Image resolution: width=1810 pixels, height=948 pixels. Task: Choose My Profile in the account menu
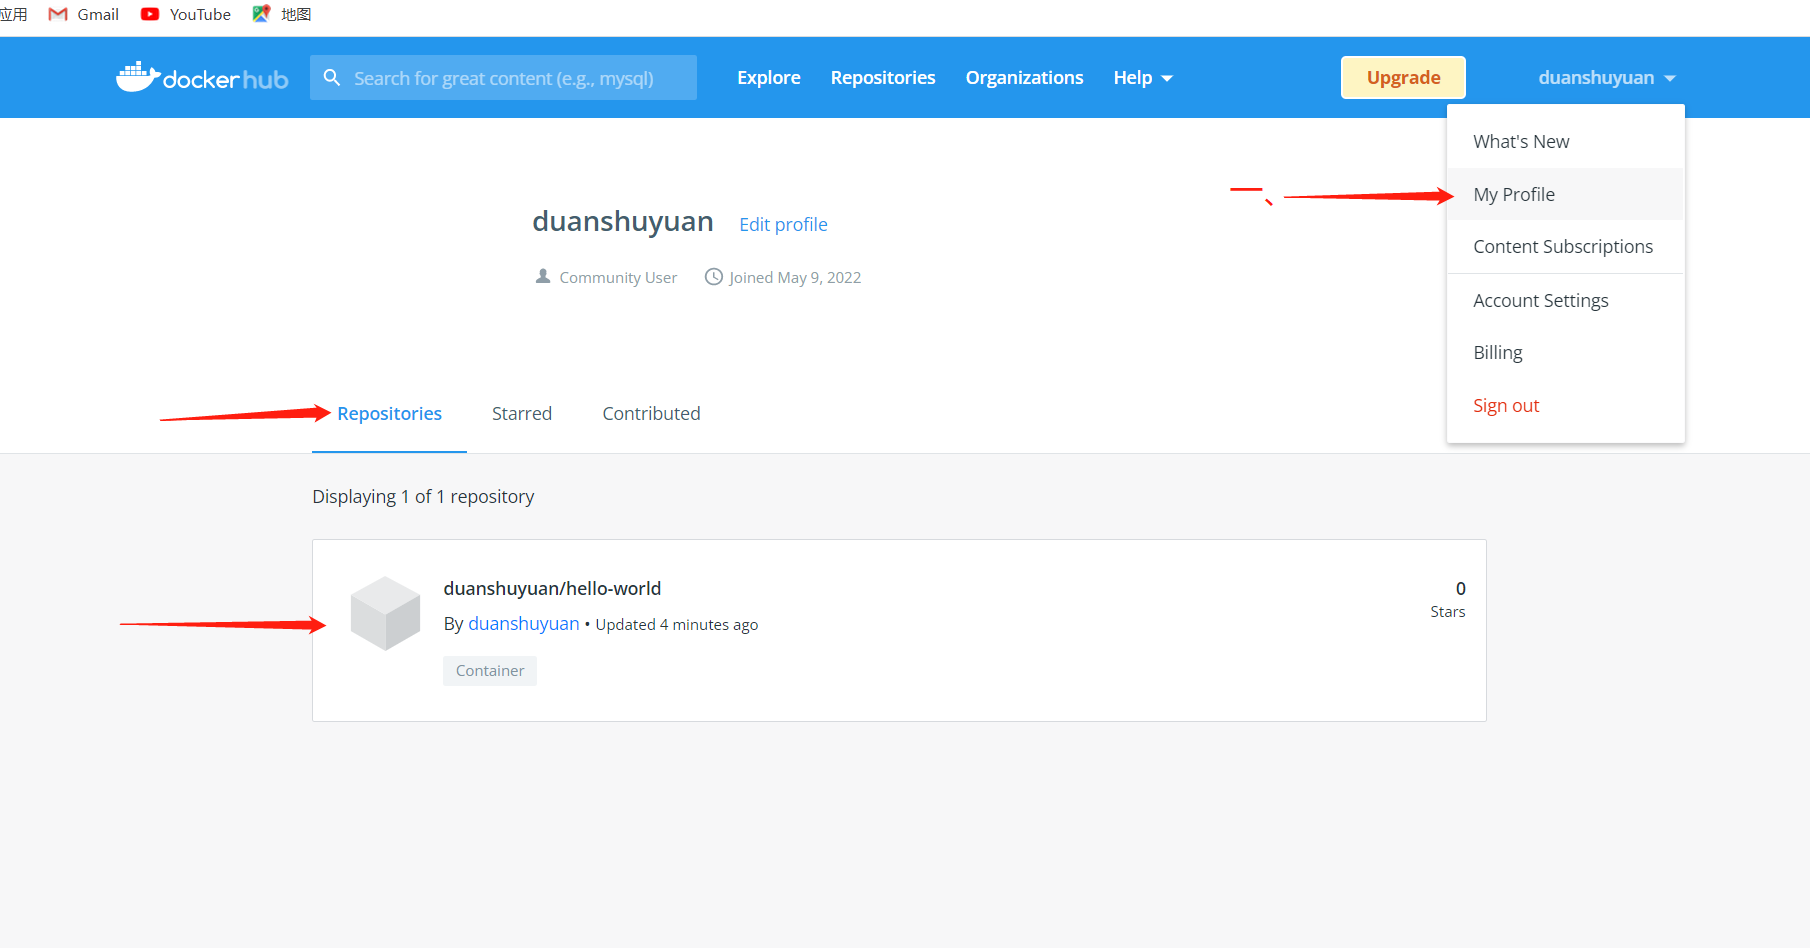[x=1566, y=194]
